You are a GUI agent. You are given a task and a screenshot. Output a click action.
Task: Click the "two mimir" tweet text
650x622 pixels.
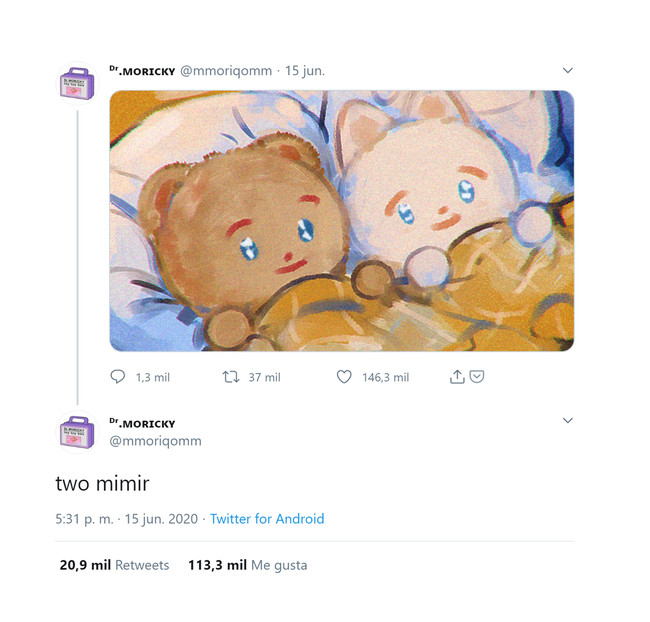click(102, 484)
